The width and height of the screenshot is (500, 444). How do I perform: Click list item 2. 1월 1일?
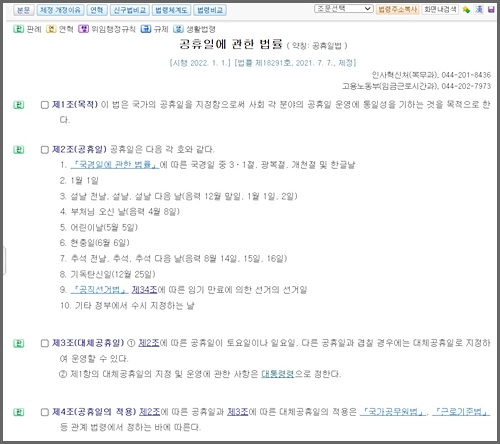[79, 181]
